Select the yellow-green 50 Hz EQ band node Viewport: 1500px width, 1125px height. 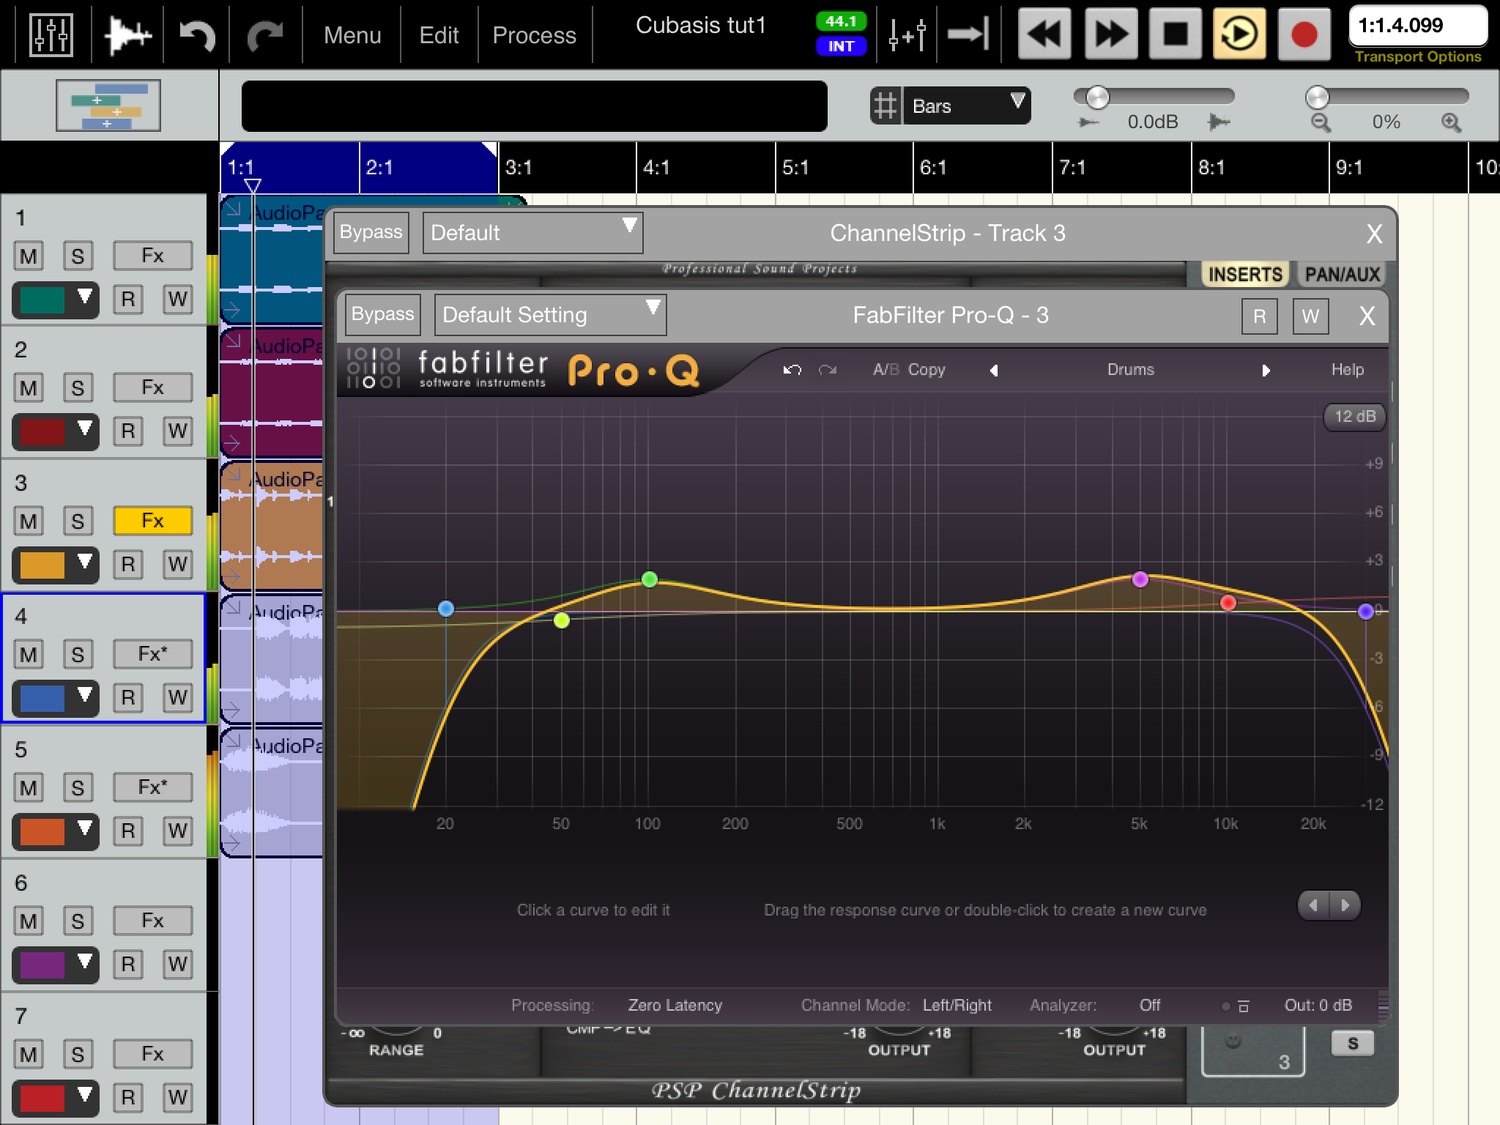pyautogui.click(x=562, y=621)
